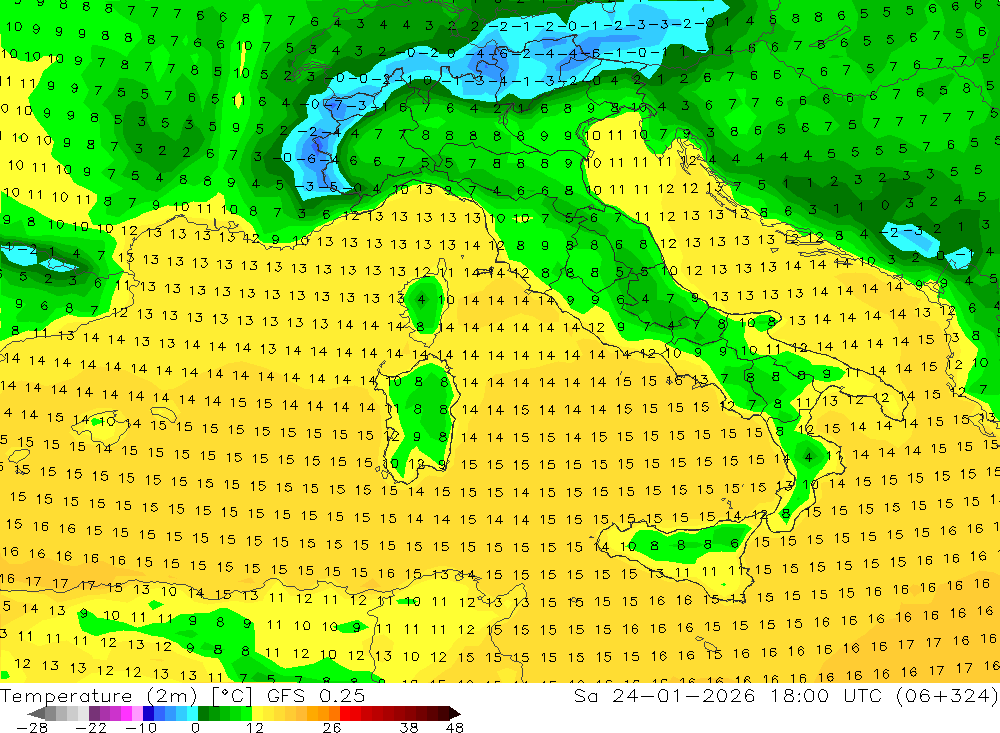Click the '-22' legend value

(91, 727)
